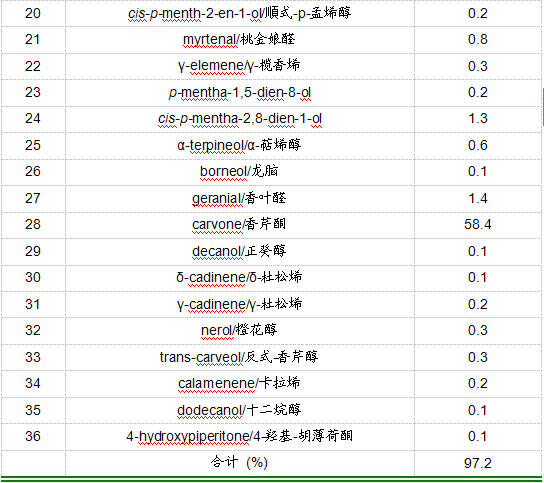Select p-mentha-1,5-dien-8-ol text
The width and height of the screenshot is (544, 483).
click(240, 93)
